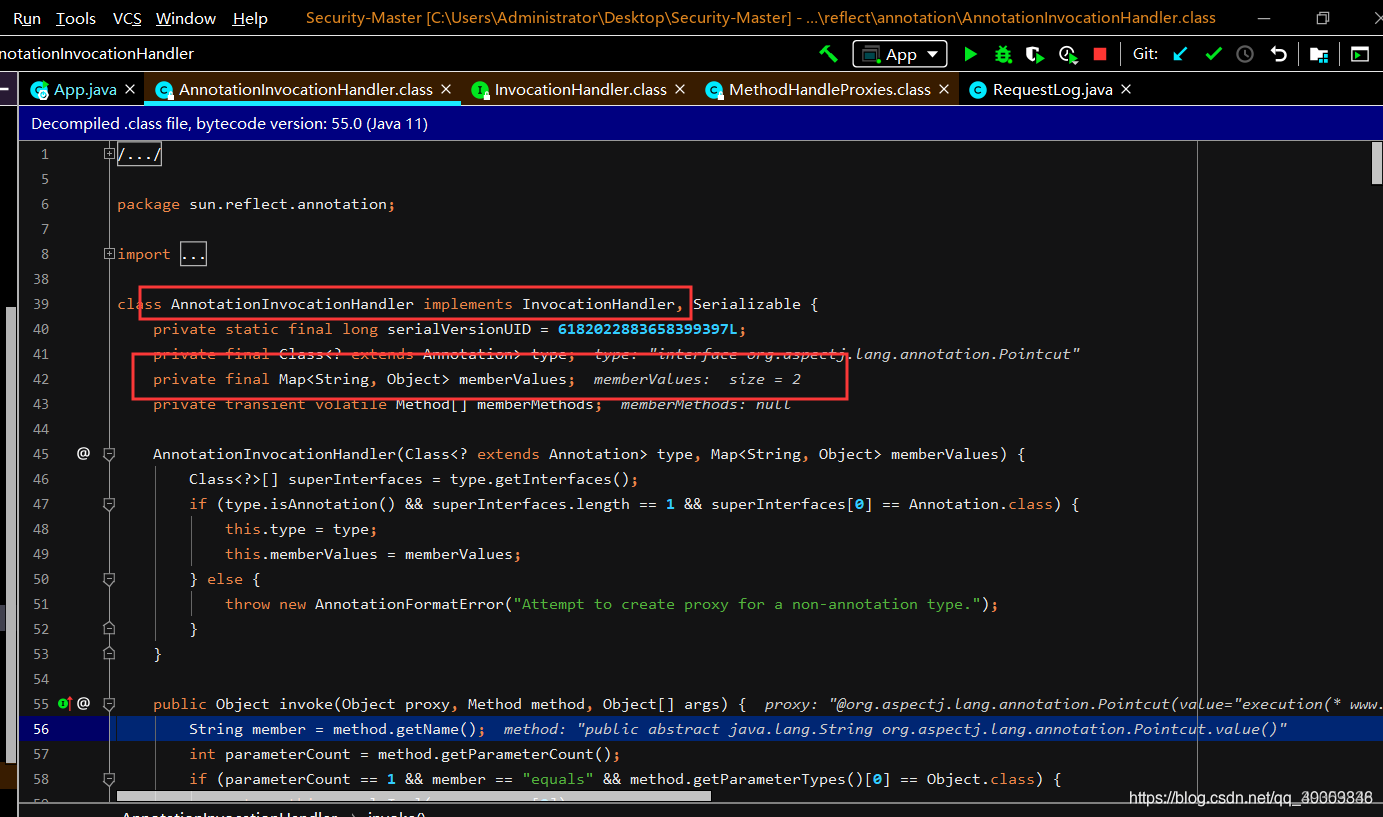This screenshot has width=1383, height=817.
Task: Collapse the invoke method using line 55 fold arrow
Action: tap(110, 703)
